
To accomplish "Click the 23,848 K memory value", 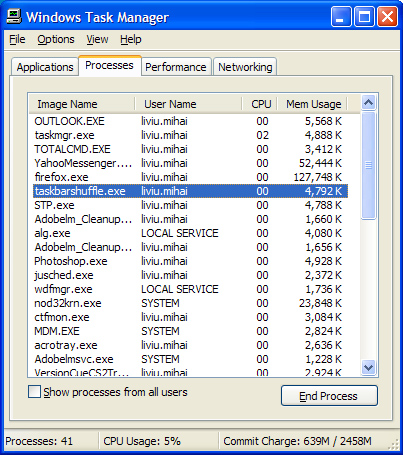I will point(320,303).
